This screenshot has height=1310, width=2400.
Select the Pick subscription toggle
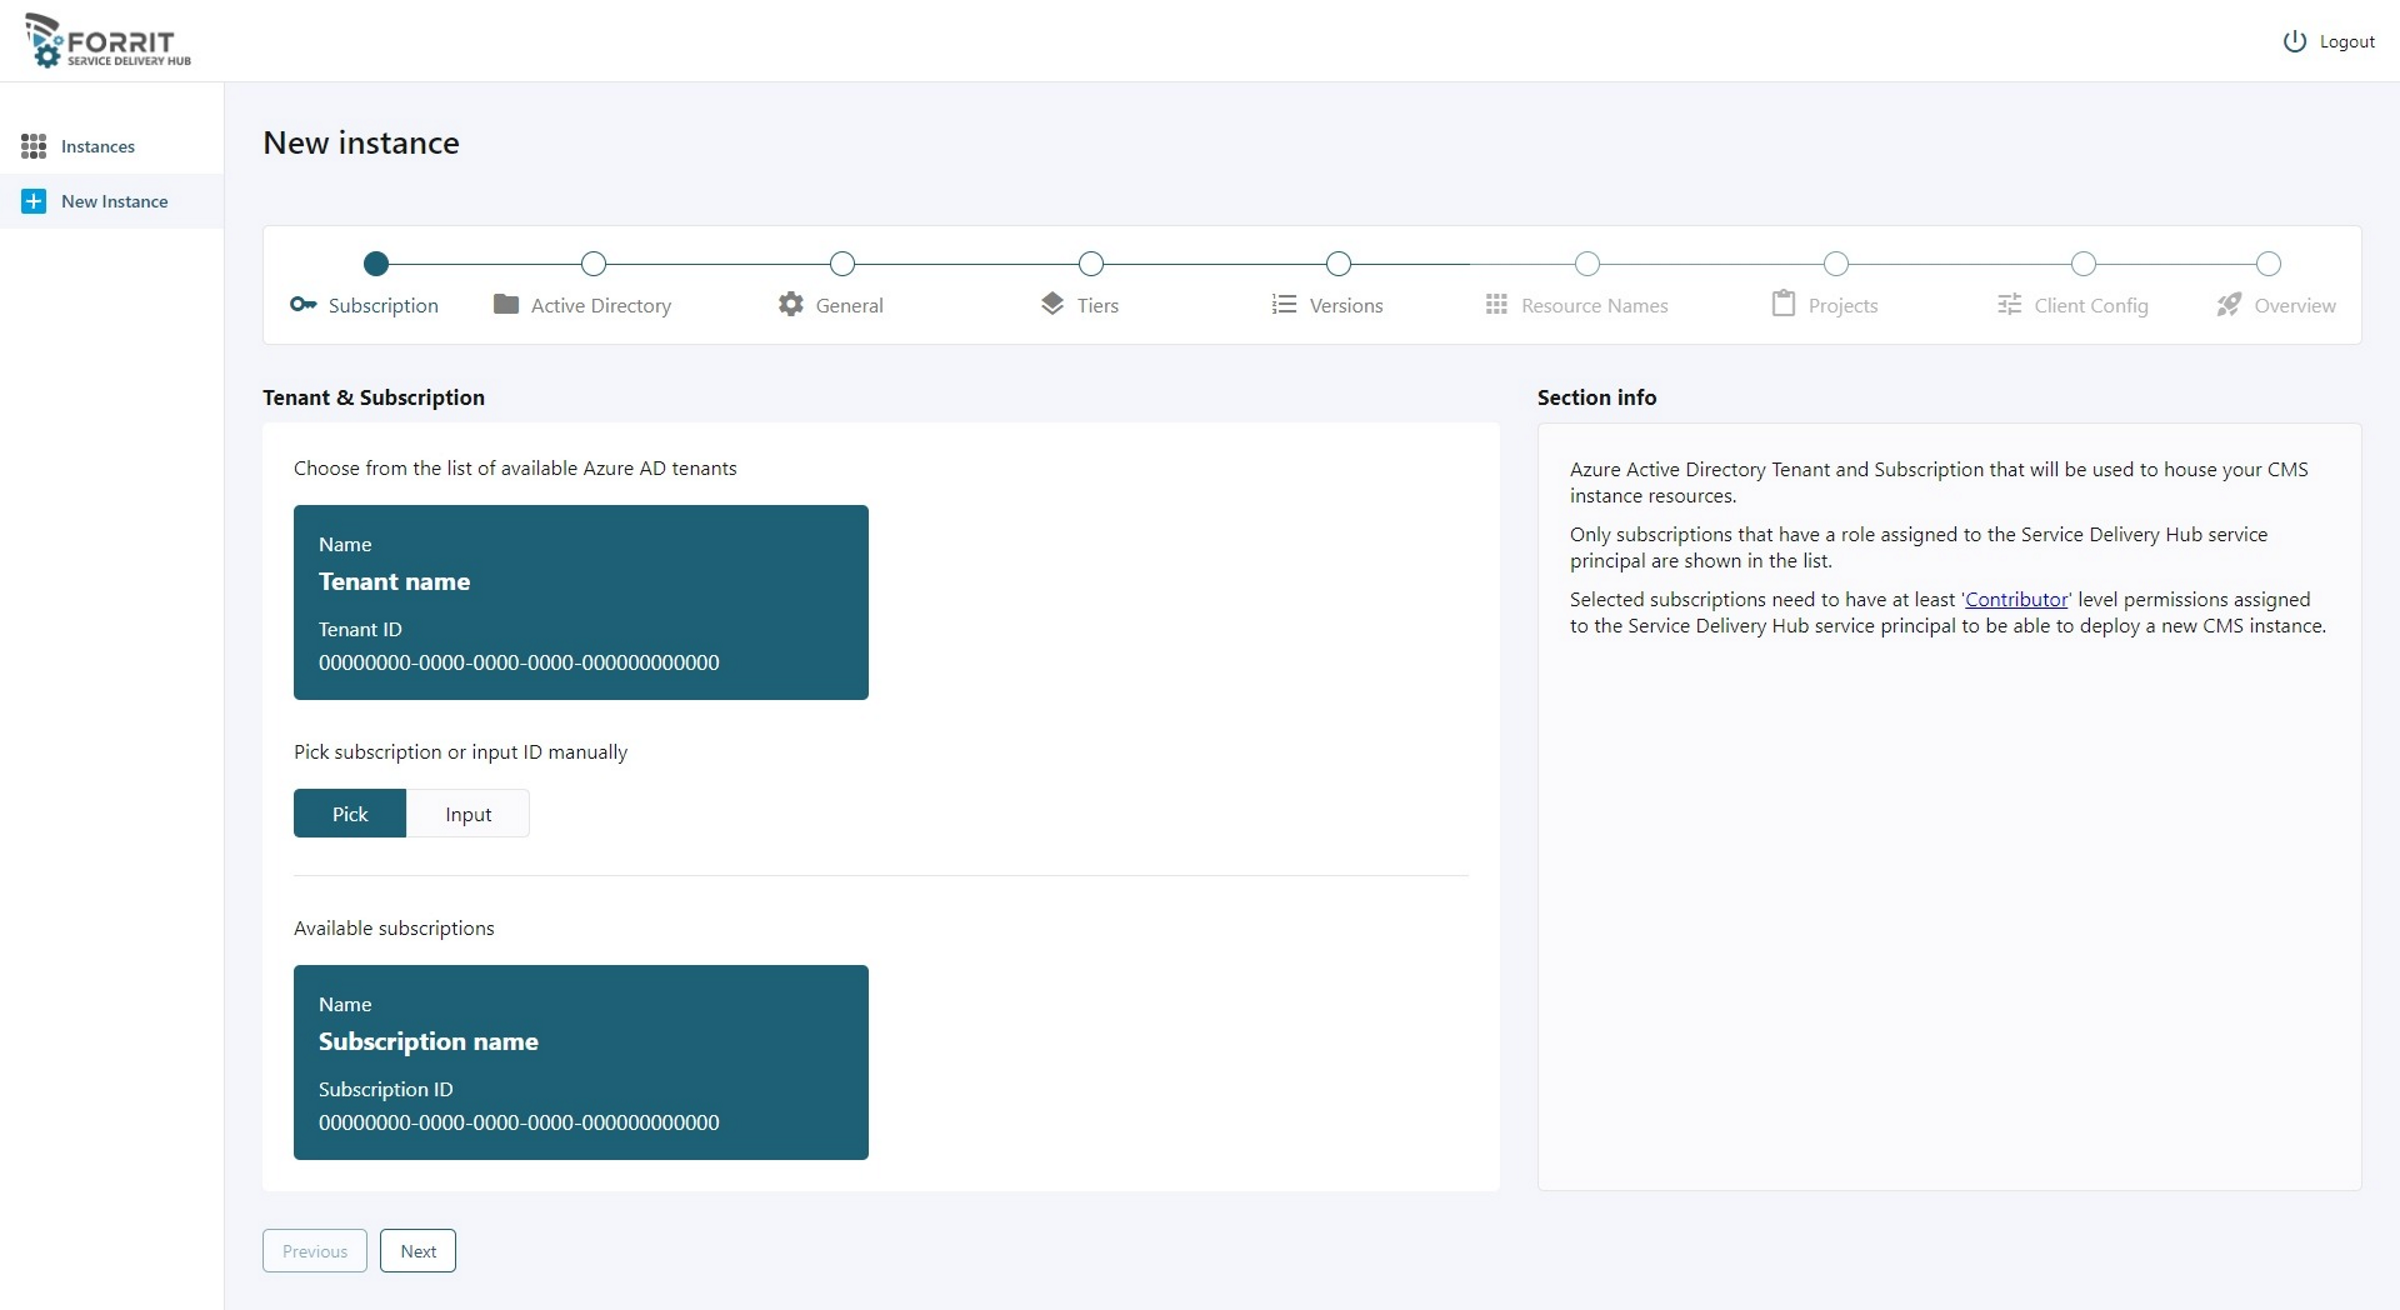click(350, 814)
